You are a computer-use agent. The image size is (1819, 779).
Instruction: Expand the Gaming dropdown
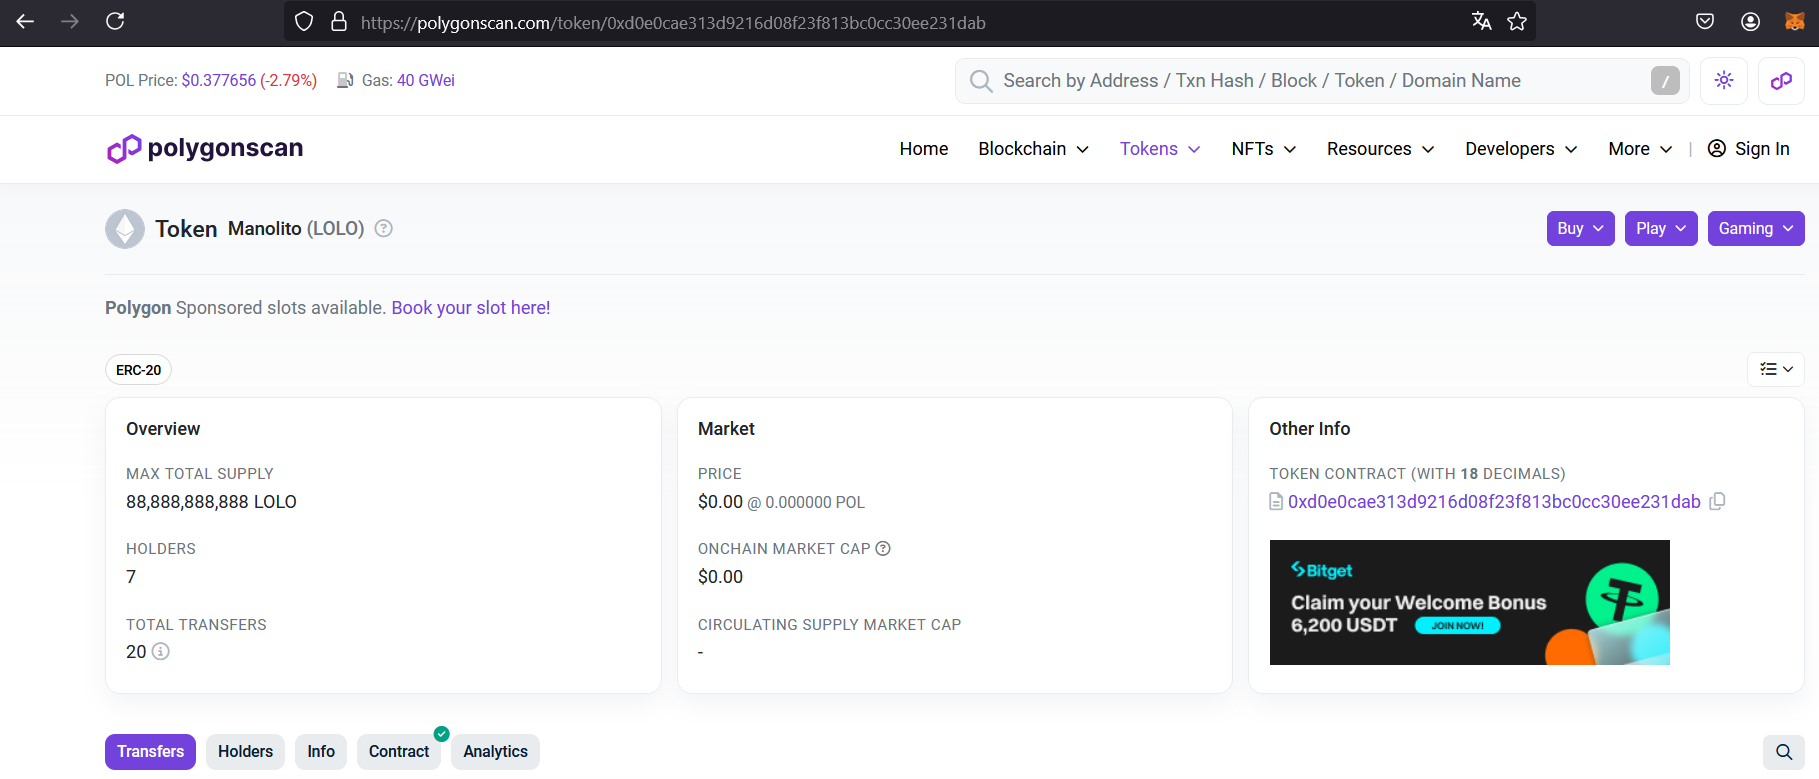[1755, 229]
